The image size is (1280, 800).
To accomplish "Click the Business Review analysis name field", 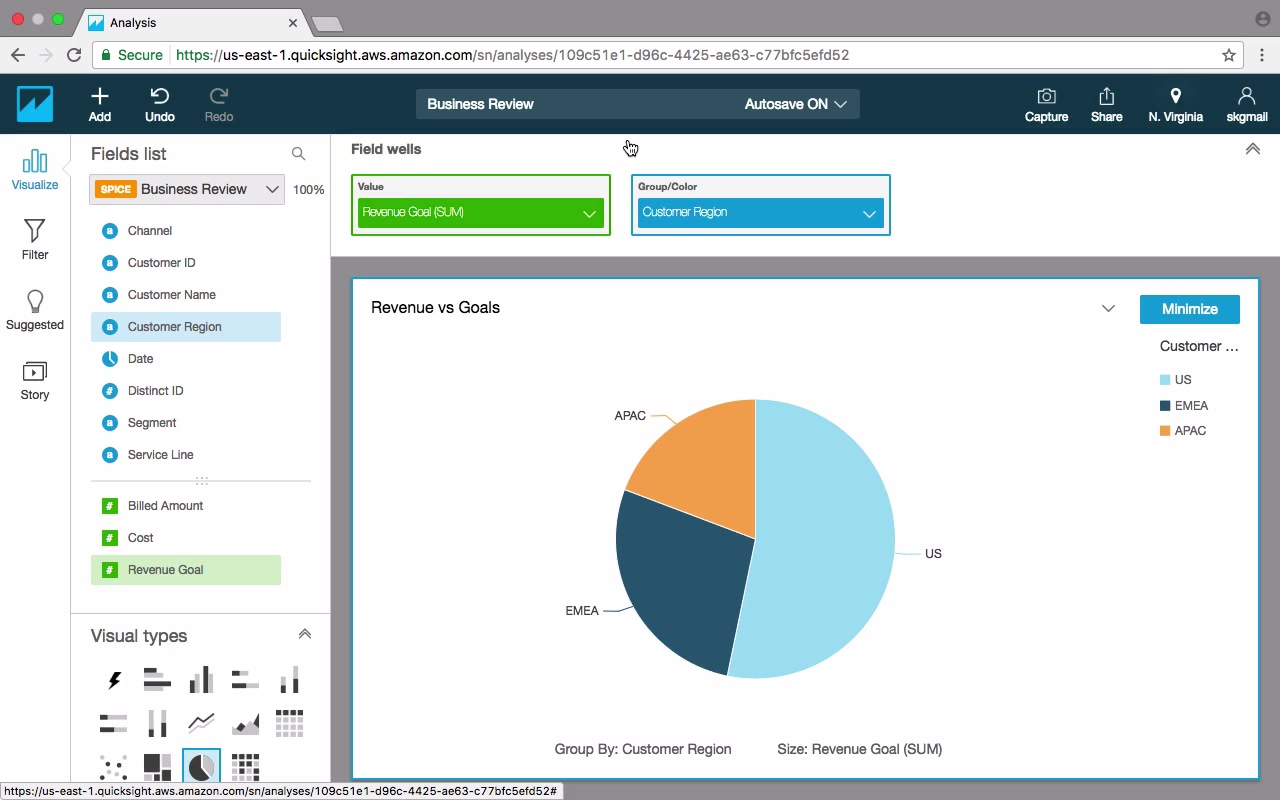I will (x=480, y=104).
